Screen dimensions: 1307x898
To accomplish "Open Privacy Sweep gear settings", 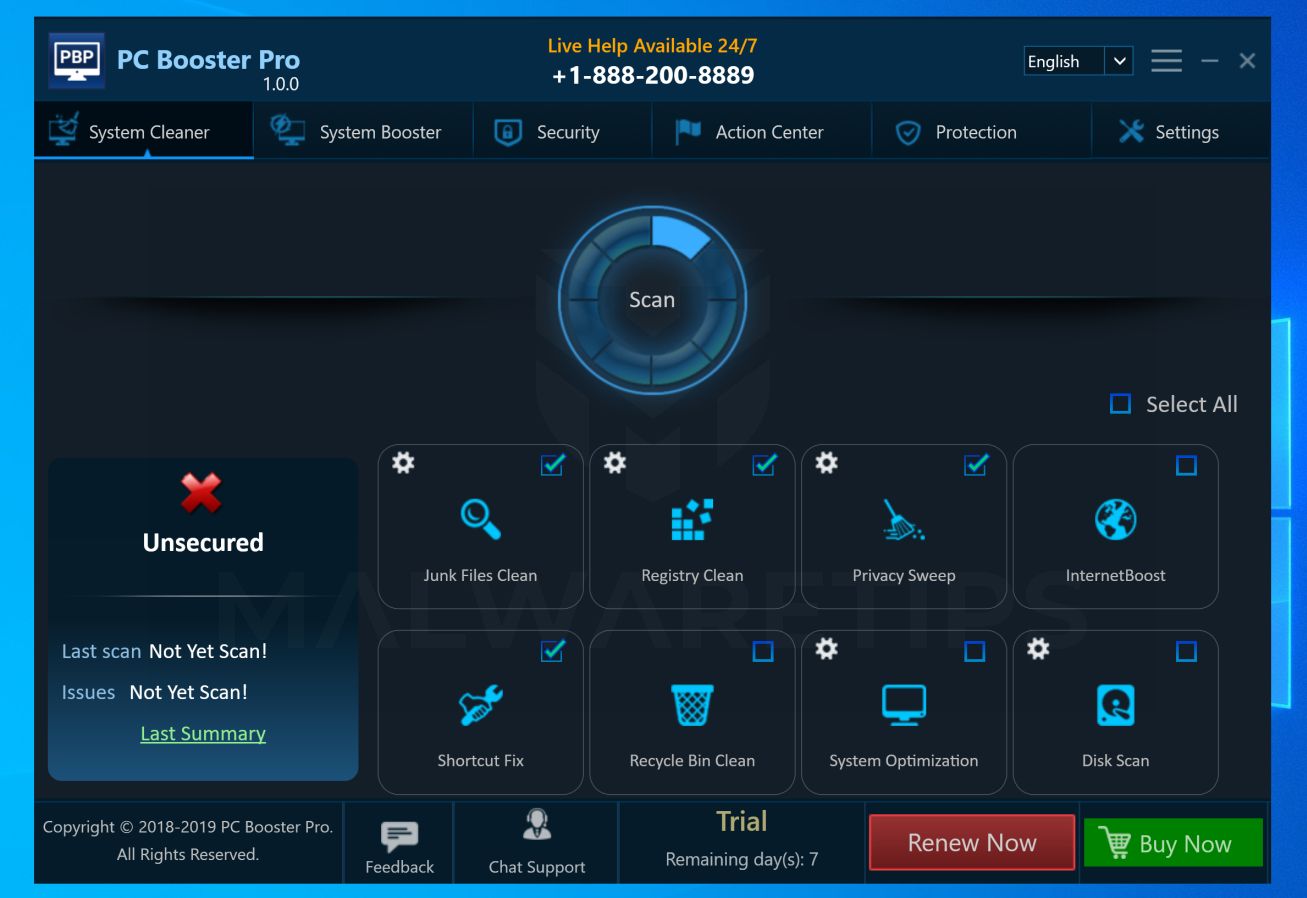I will point(826,463).
